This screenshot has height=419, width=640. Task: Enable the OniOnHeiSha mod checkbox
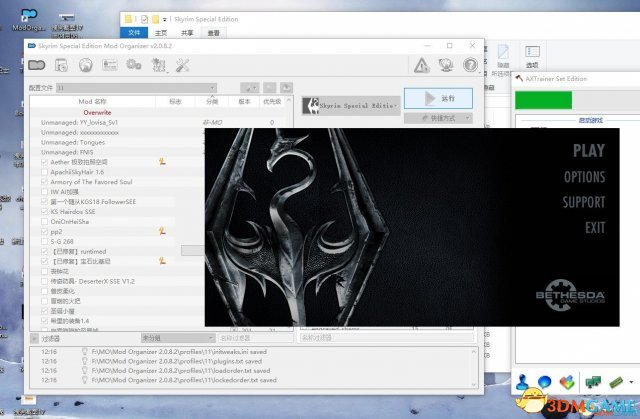pyautogui.click(x=44, y=222)
